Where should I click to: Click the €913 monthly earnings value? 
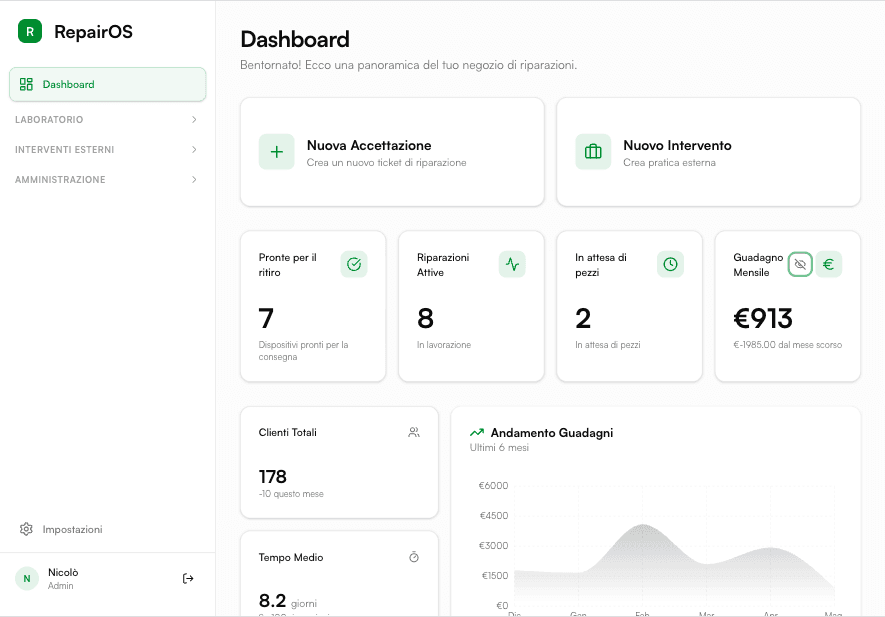click(763, 318)
